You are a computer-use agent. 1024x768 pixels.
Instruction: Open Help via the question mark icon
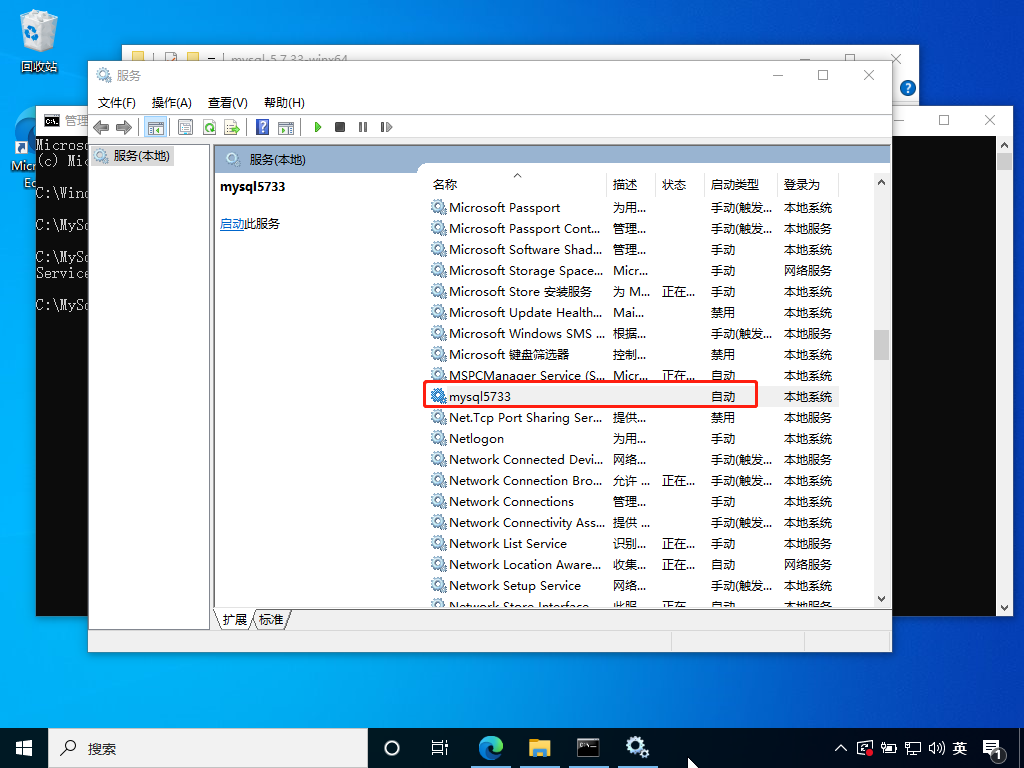(262, 127)
